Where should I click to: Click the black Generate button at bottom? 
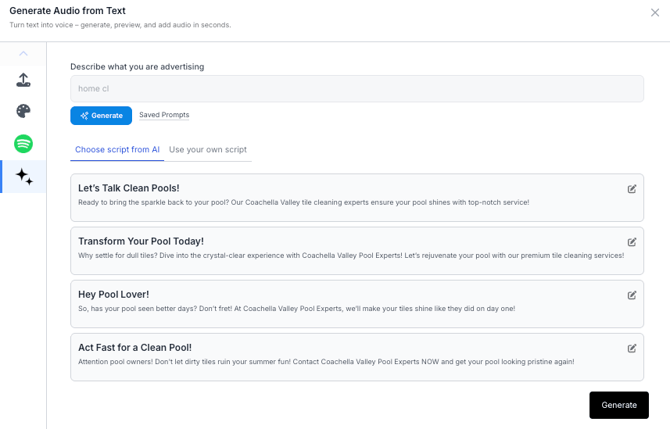(619, 405)
